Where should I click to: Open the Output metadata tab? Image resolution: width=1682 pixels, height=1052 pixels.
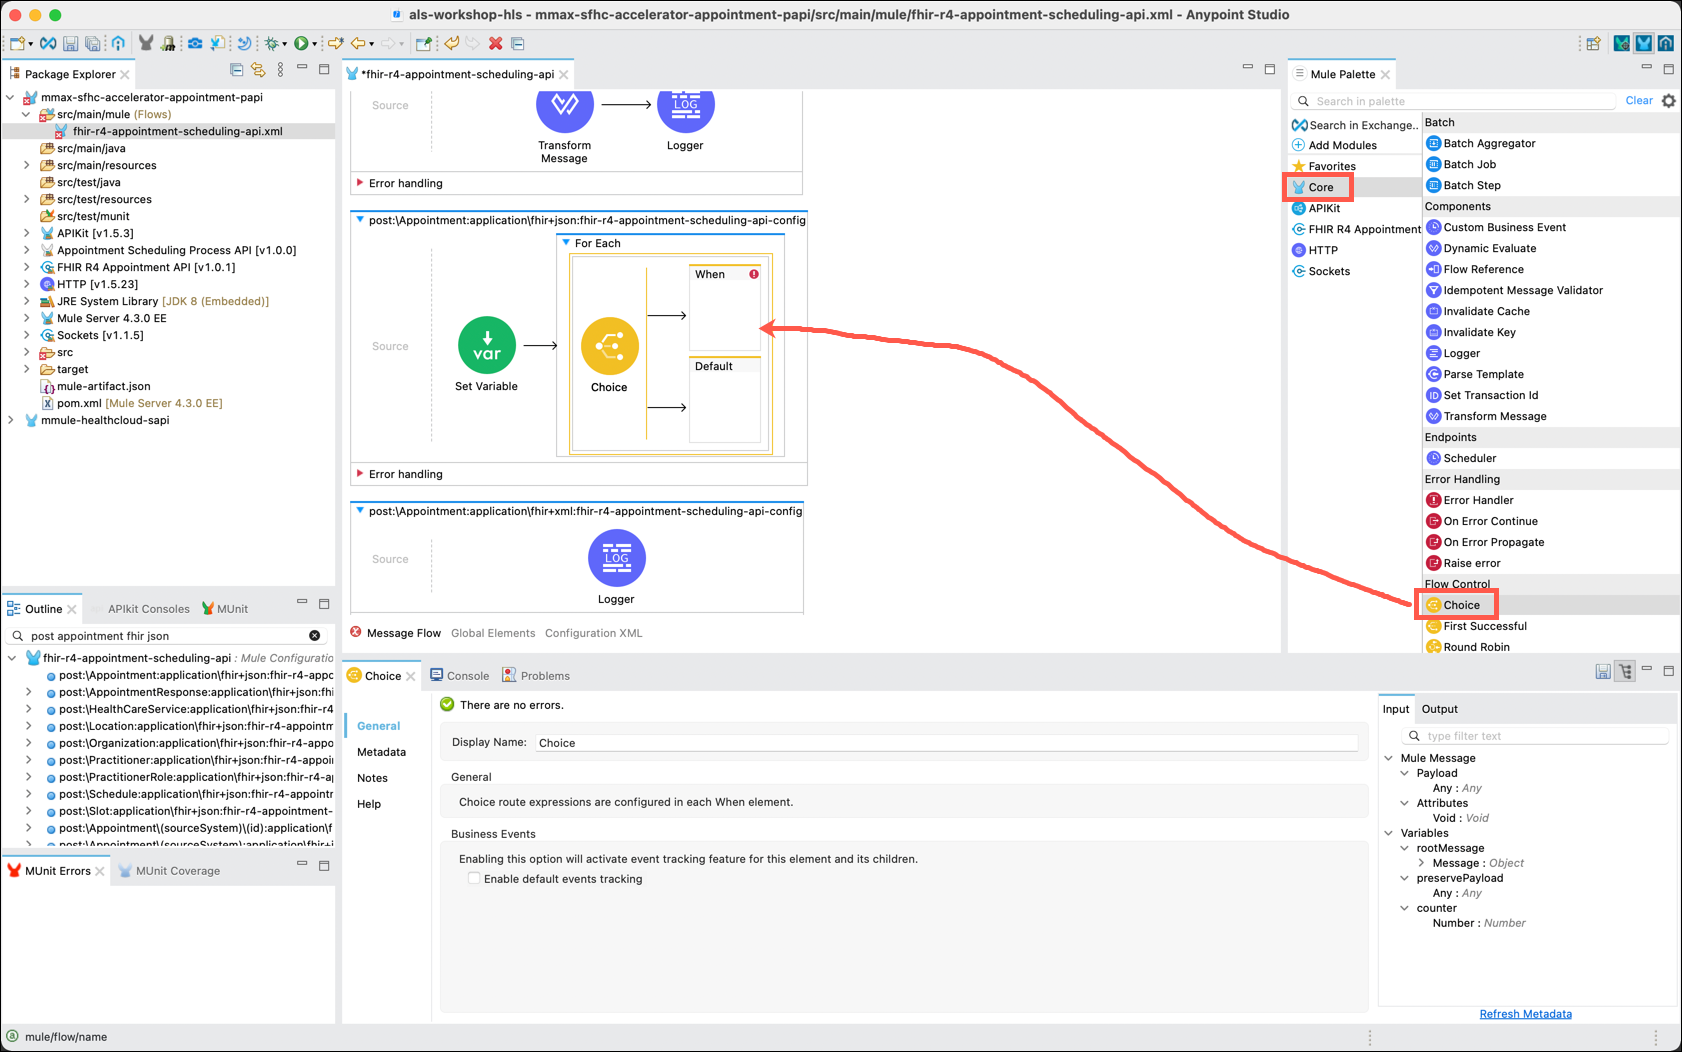click(1439, 709)
